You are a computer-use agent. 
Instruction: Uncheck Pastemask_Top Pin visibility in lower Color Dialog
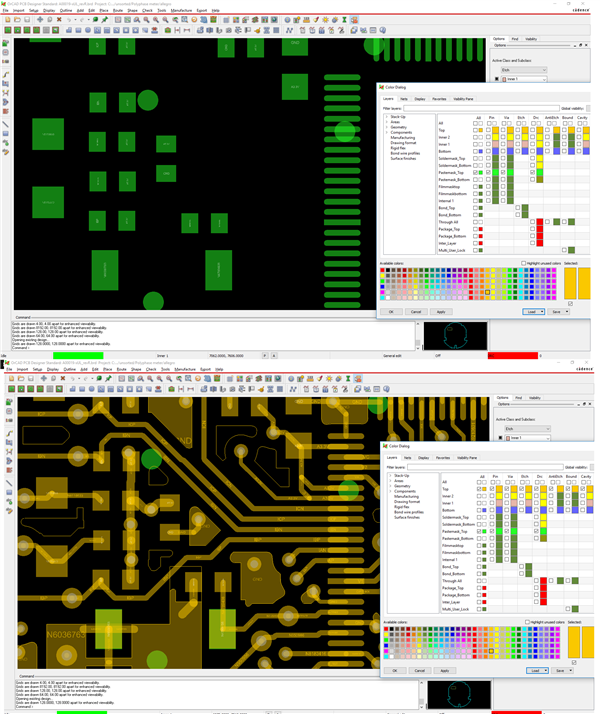pyautogui.click(x=491, y=531)
